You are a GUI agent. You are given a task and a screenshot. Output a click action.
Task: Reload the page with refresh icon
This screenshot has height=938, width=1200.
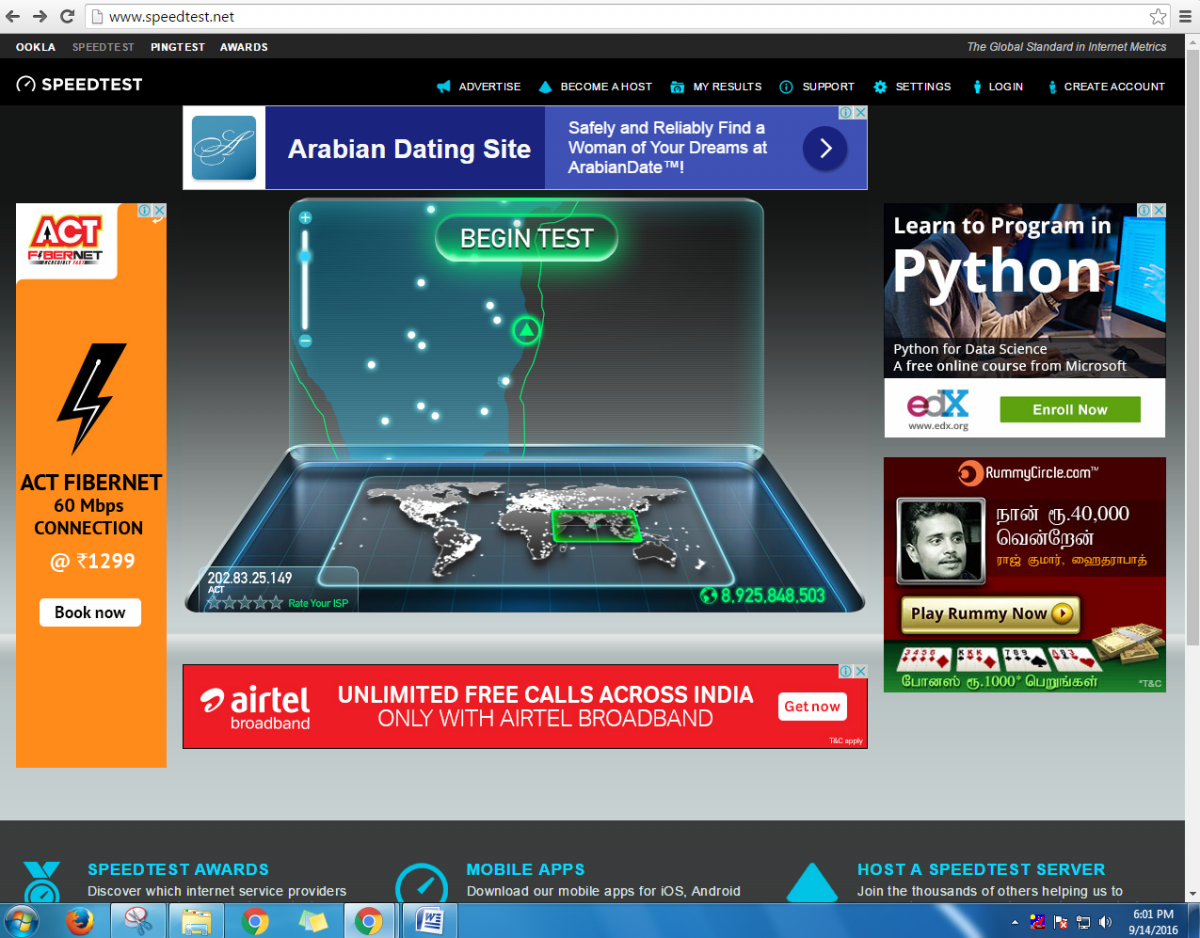[67, 17]
